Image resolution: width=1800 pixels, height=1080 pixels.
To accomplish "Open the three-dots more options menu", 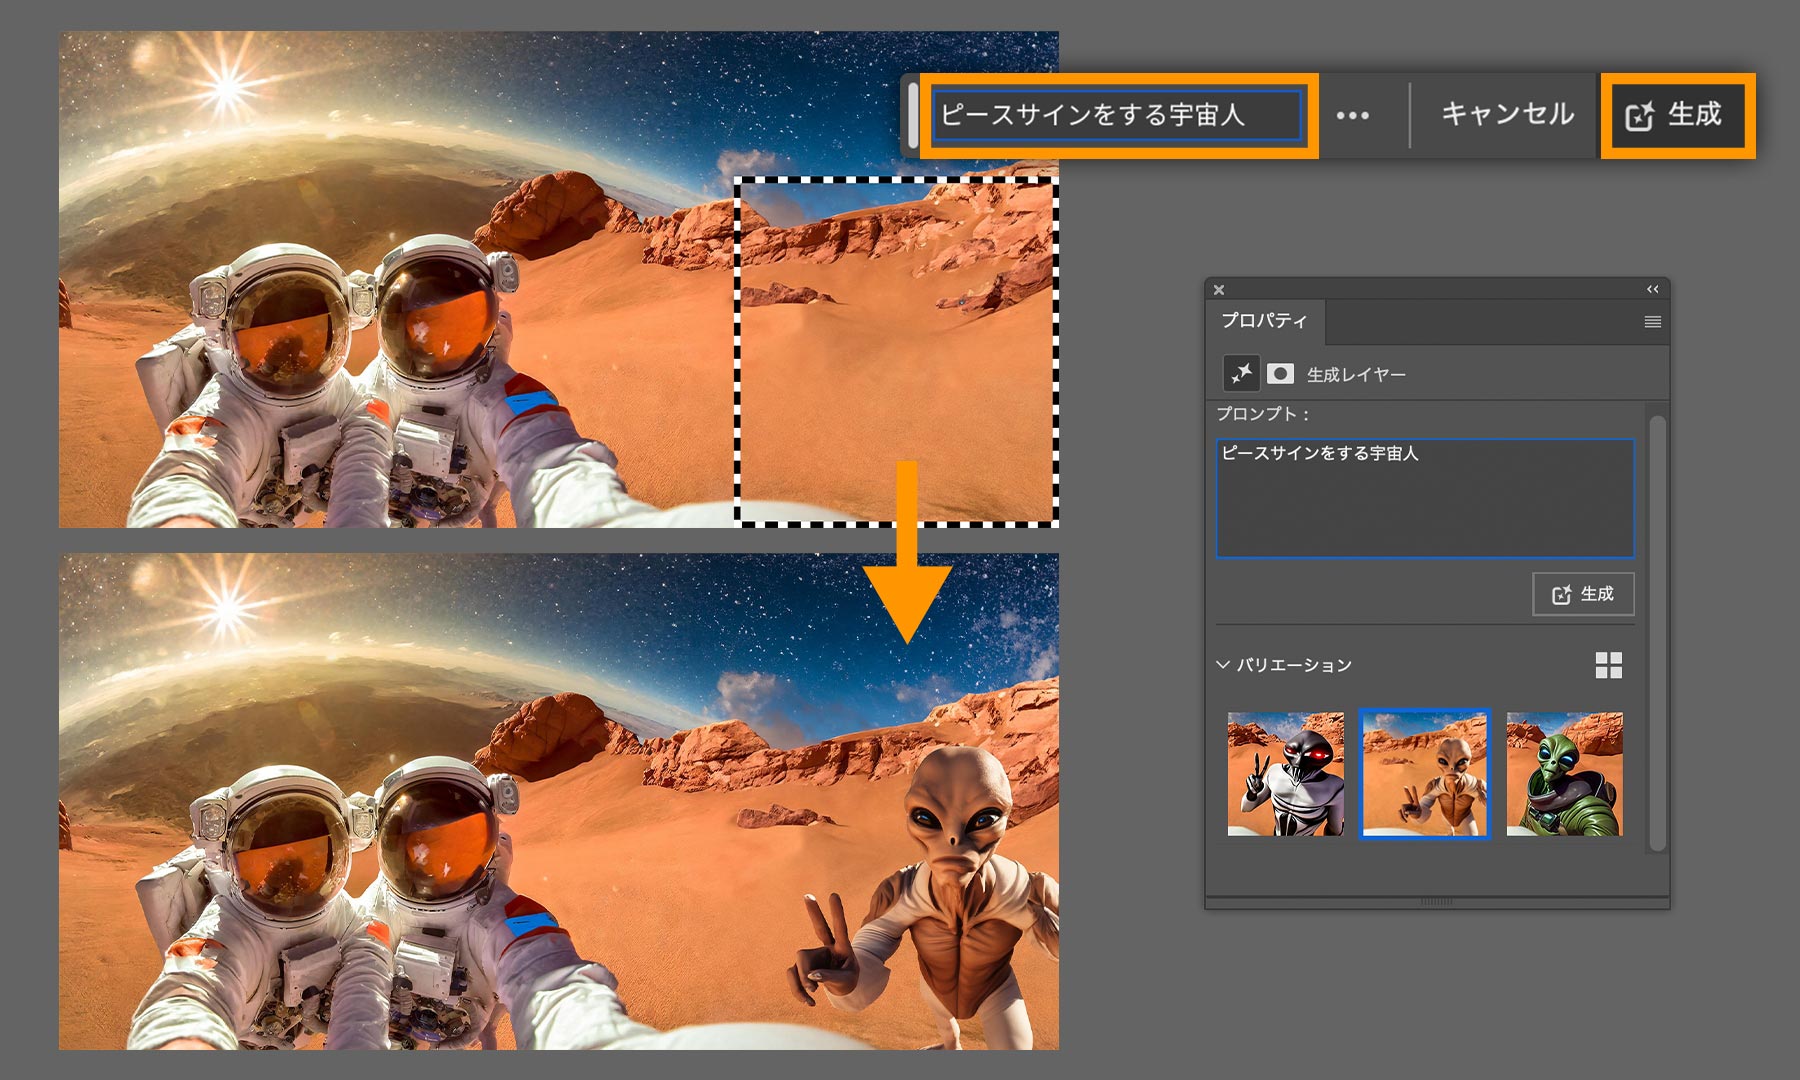I will coord(1353,116).
